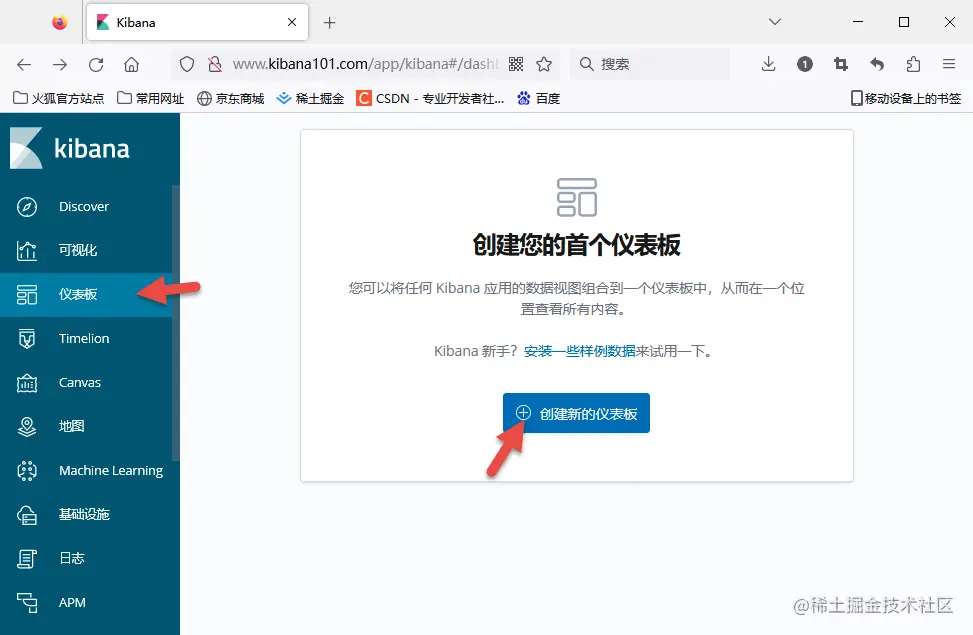The height and width of the screenshot is (635, 973).
Task: Select the 可视化 menu label
Action: 78,250
